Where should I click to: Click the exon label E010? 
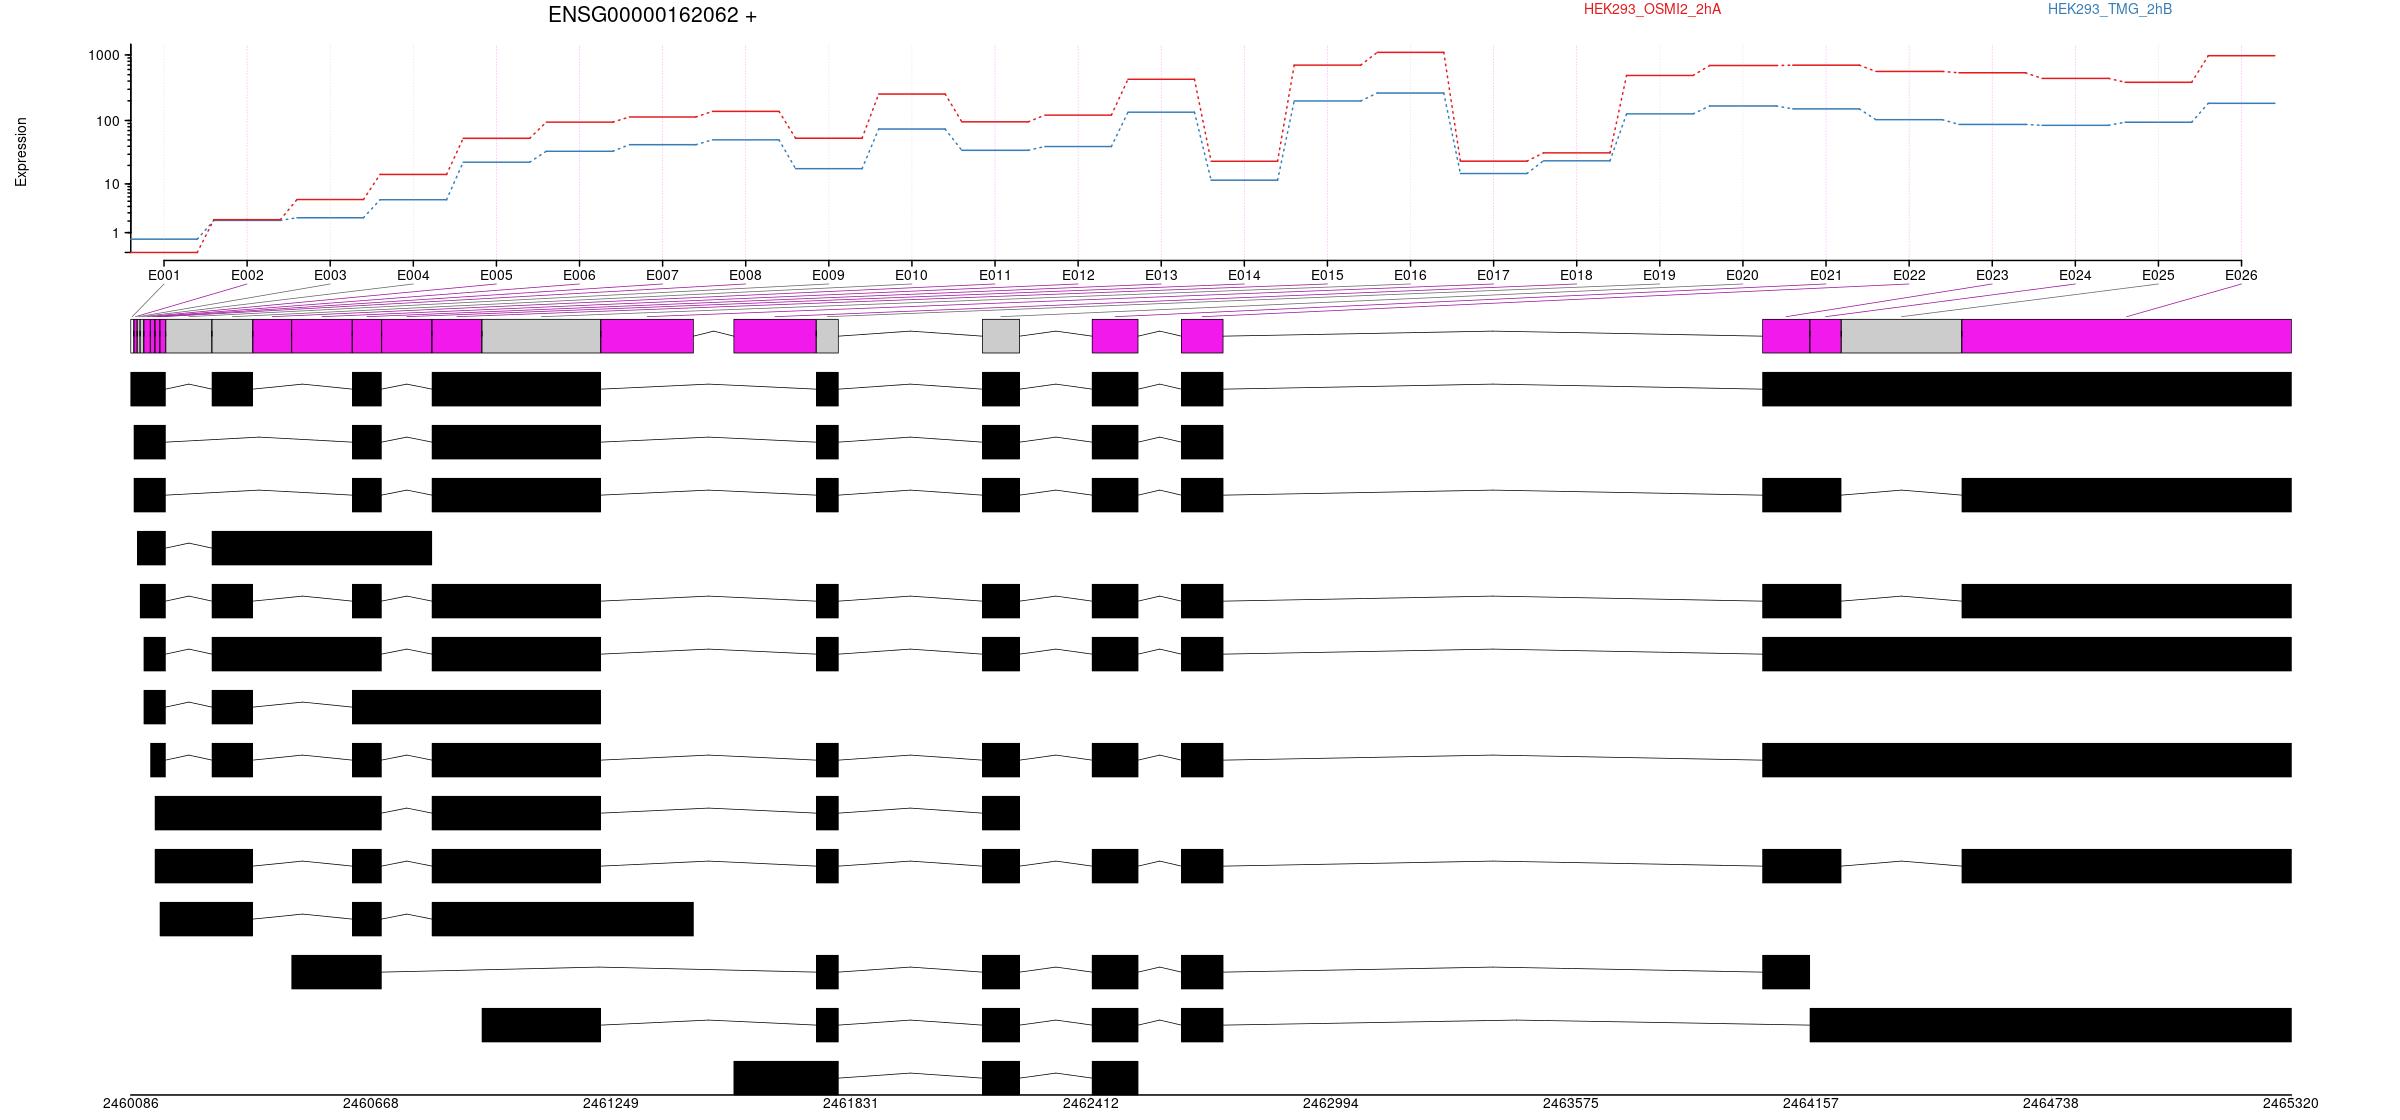(911, 275)
